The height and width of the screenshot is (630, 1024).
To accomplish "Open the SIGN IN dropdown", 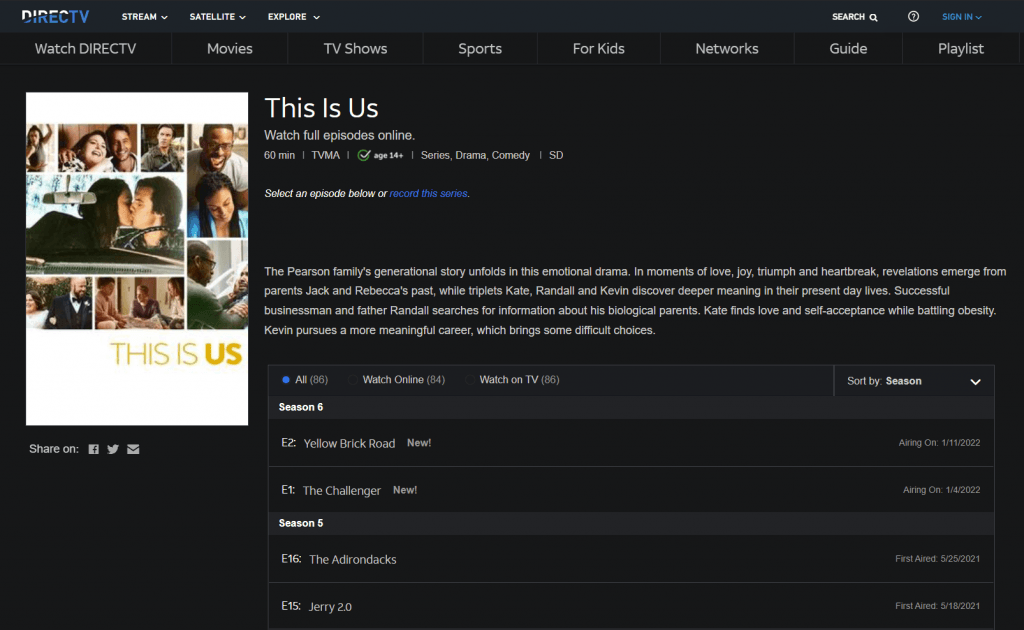I will click(x=961, y=16).
